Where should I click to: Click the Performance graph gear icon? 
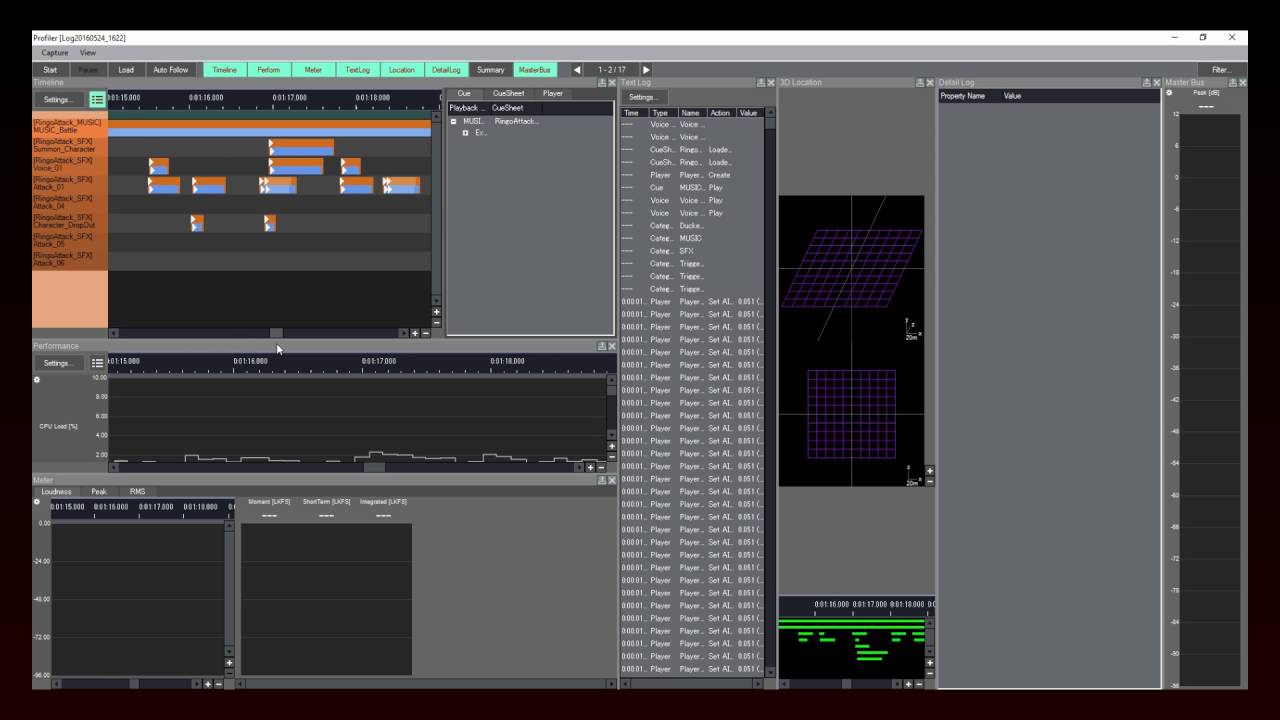(x=37, y=380)
